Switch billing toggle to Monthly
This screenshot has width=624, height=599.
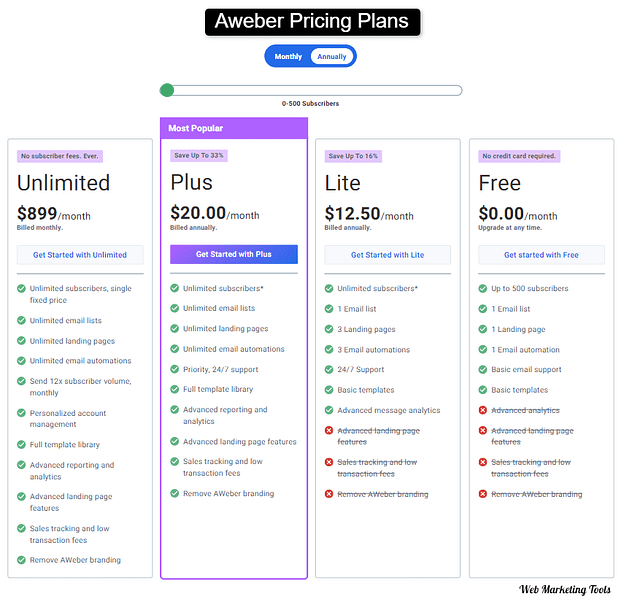click(288, 57)
